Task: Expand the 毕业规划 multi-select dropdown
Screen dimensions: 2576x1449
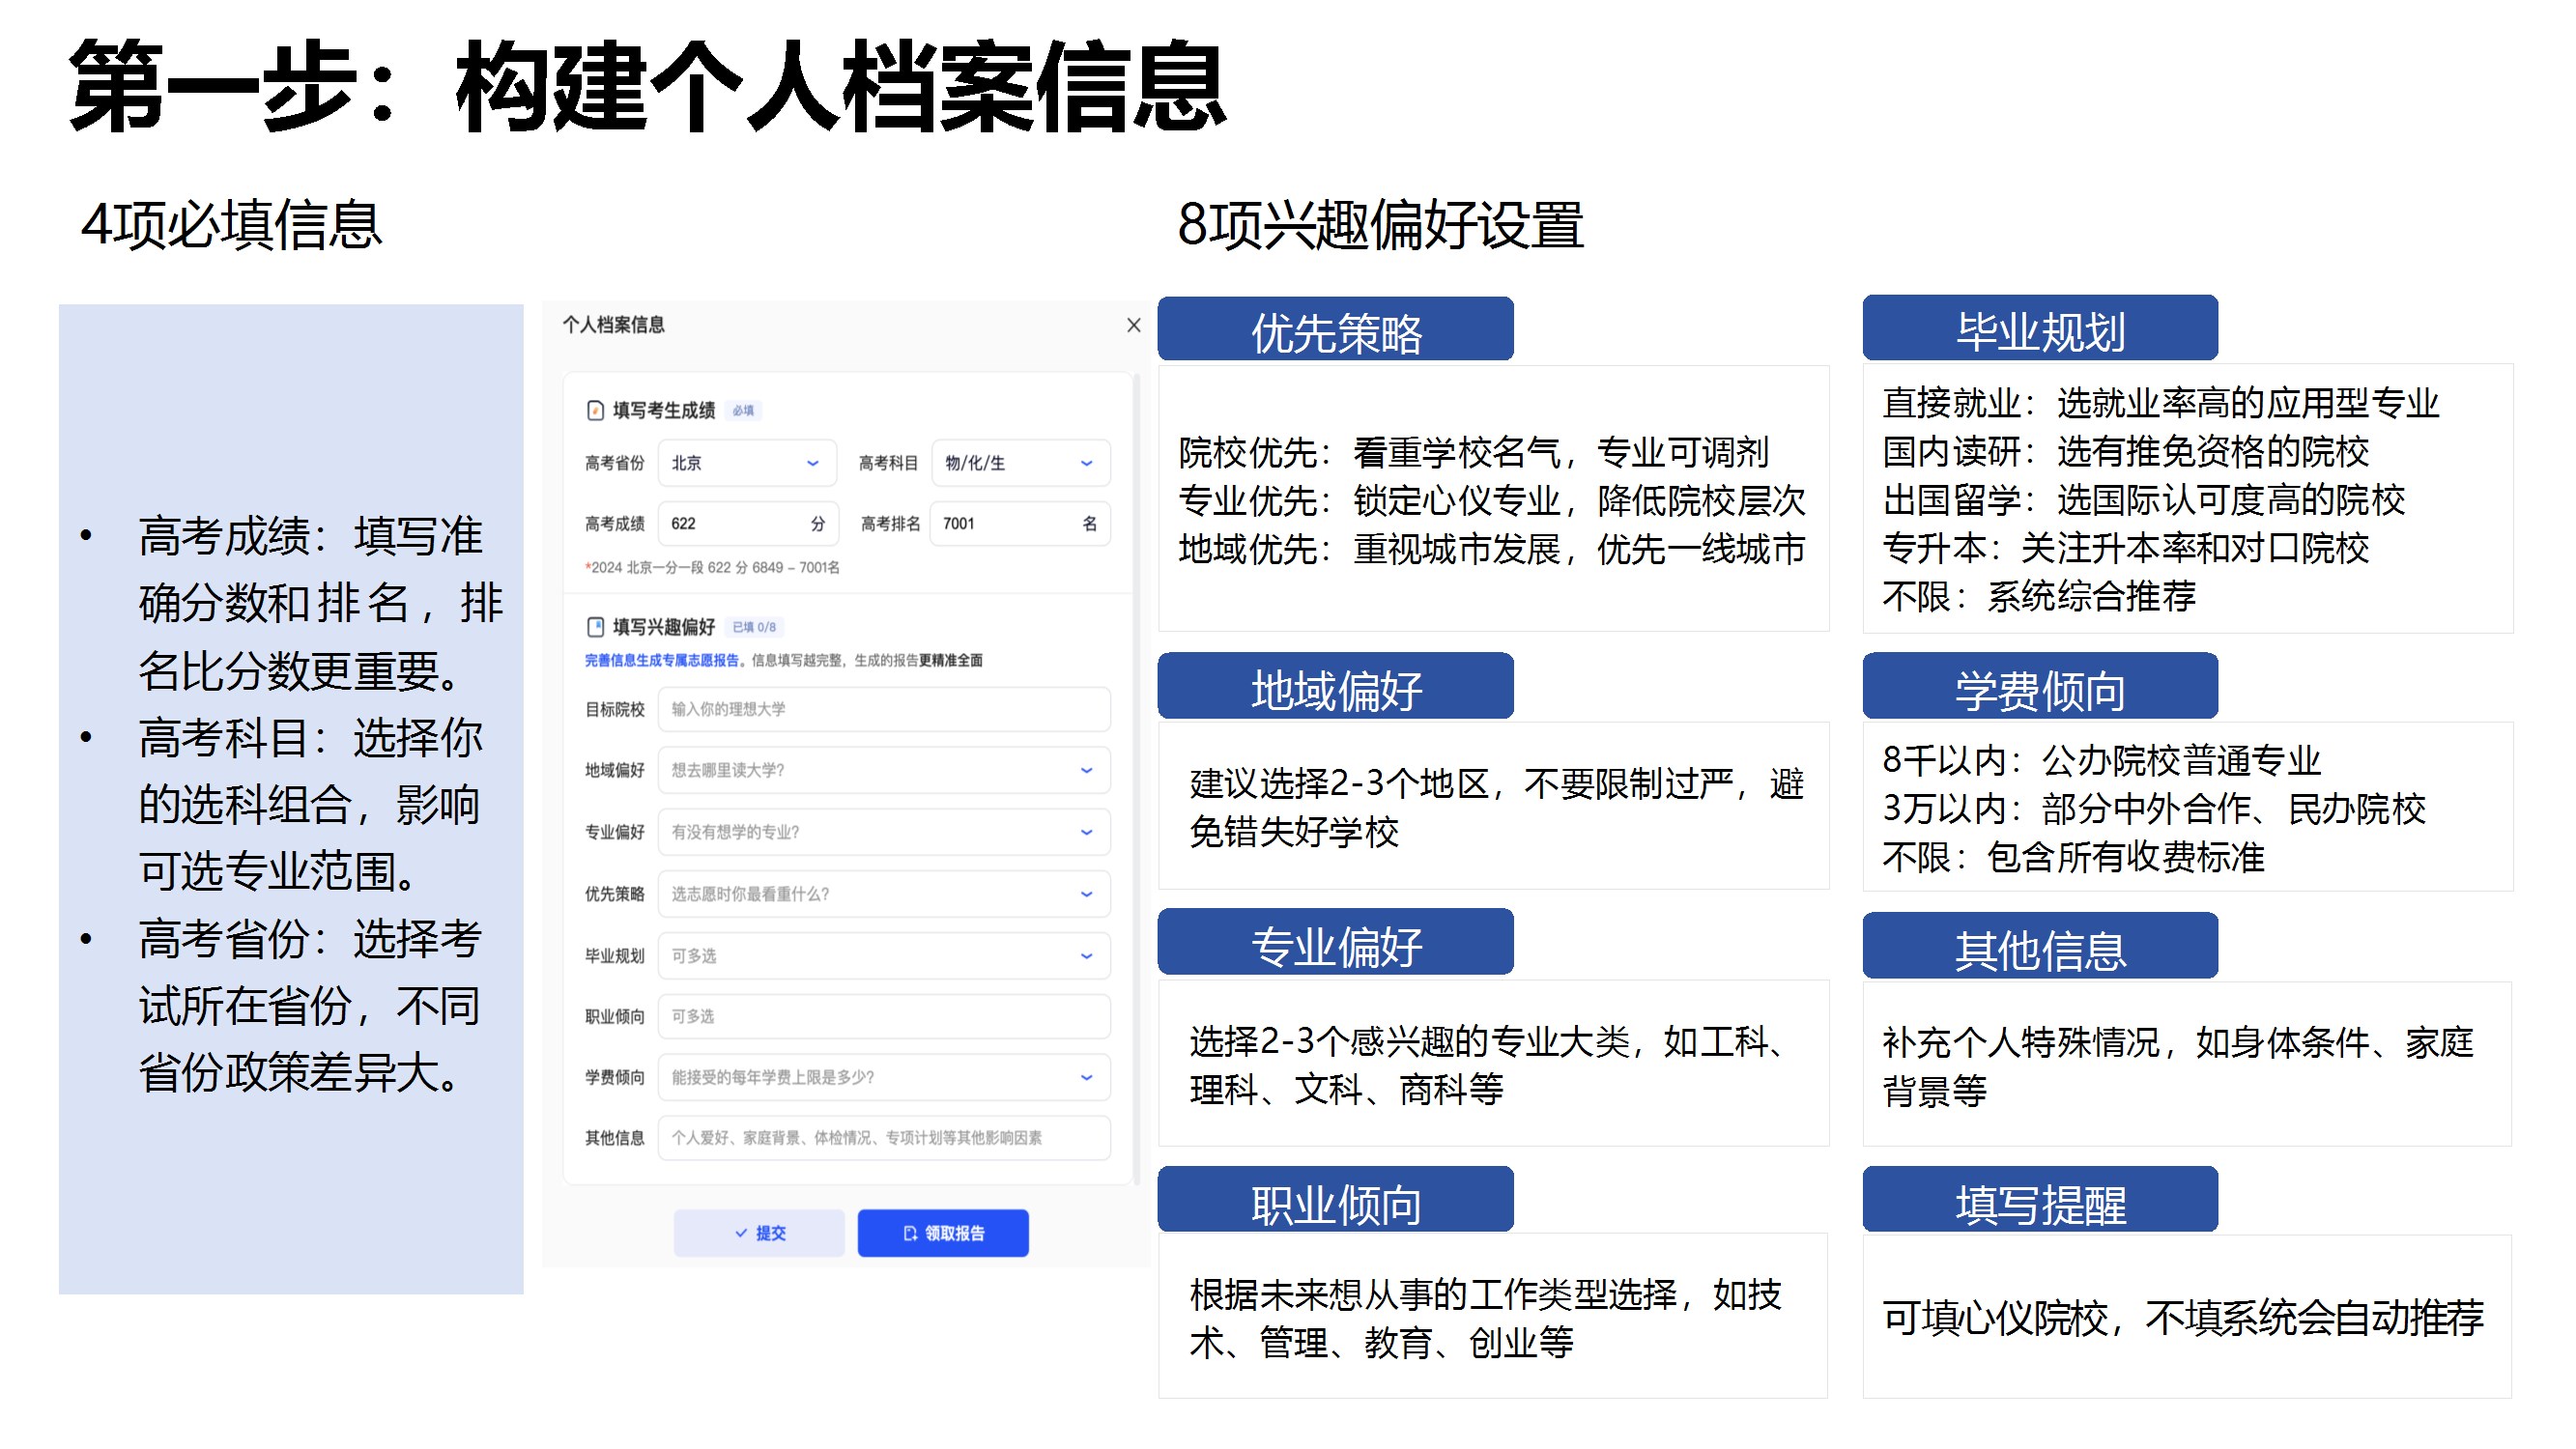Action: click(884, 956)
